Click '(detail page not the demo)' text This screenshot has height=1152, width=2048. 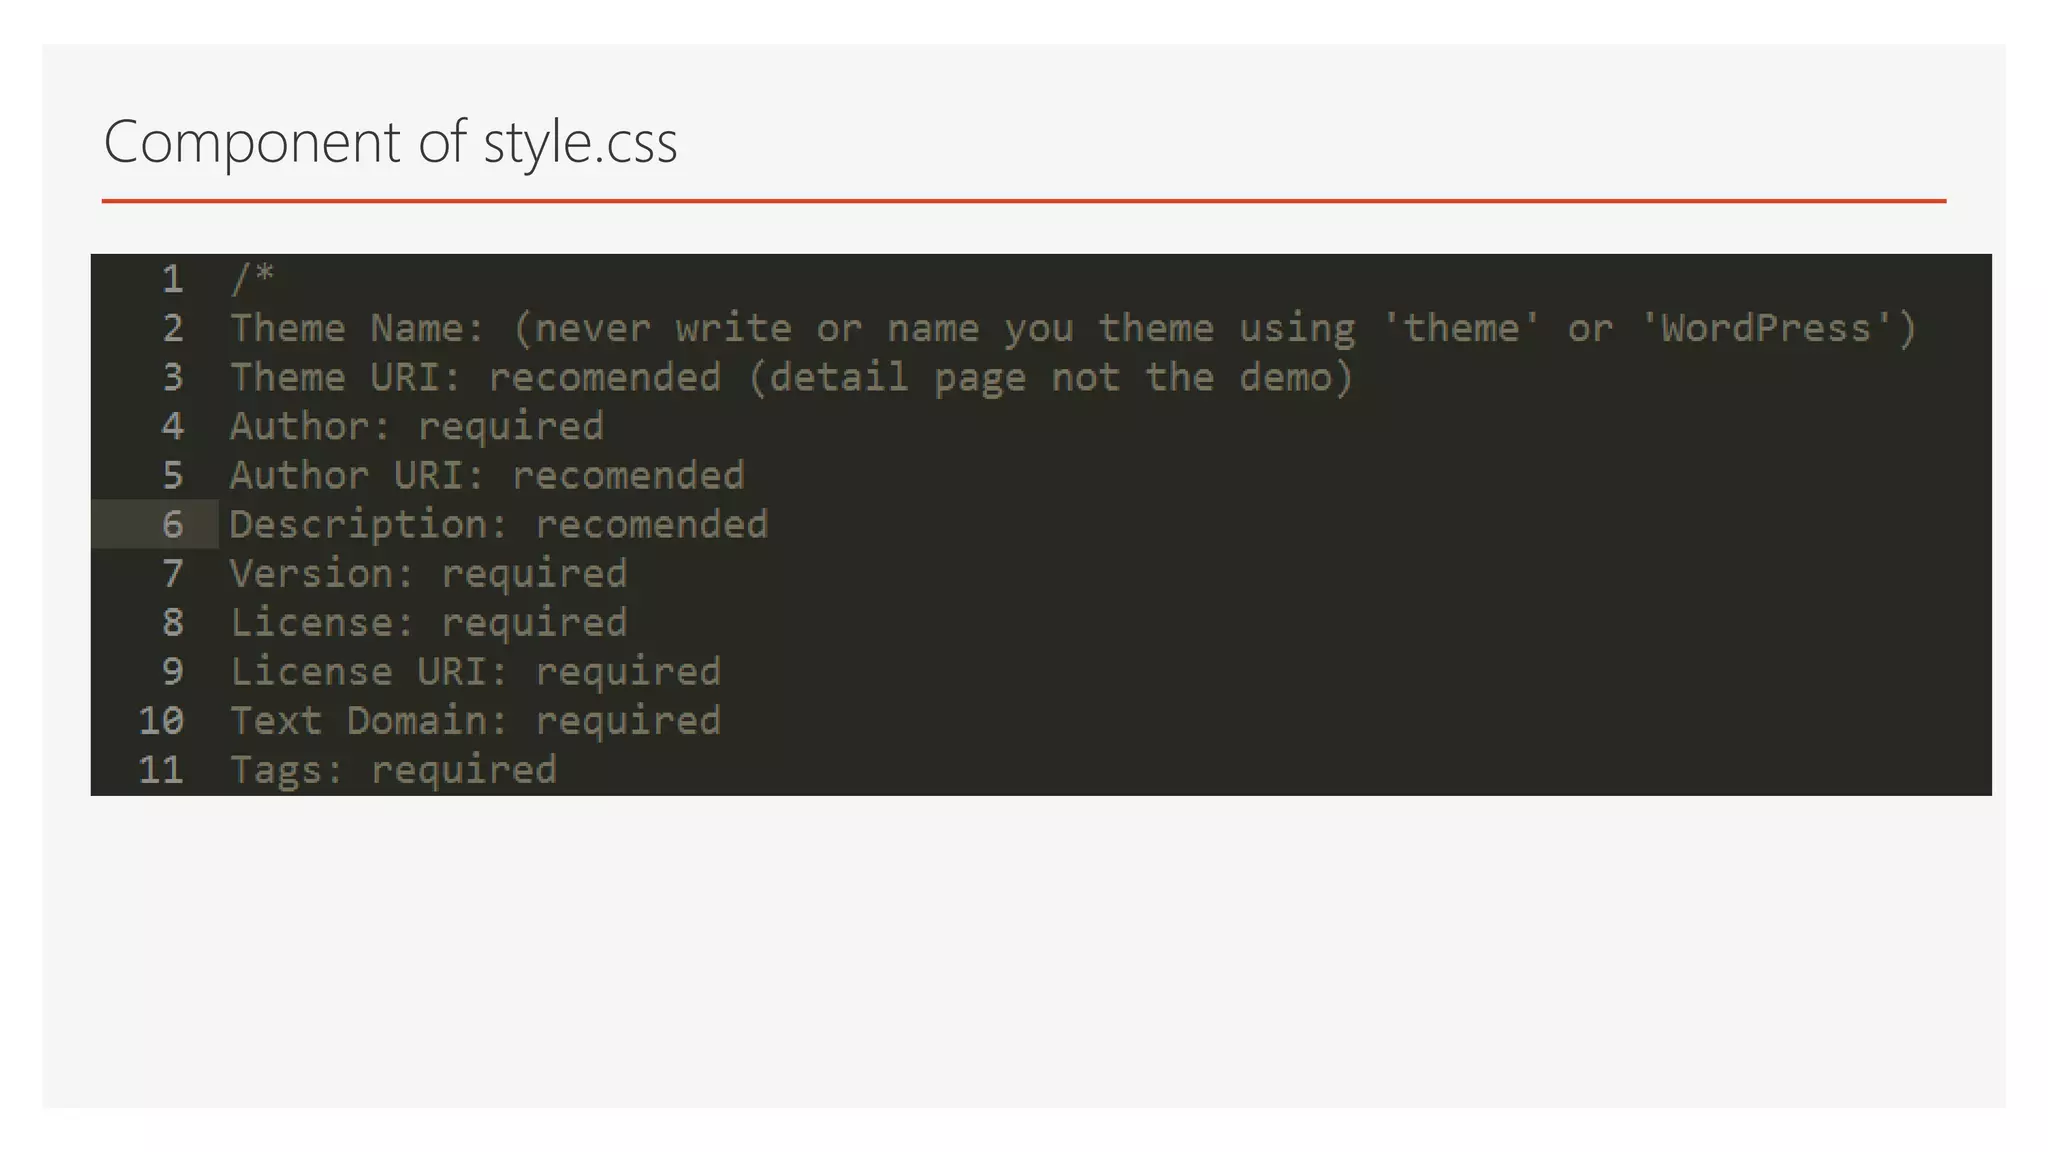point(1050,377)
